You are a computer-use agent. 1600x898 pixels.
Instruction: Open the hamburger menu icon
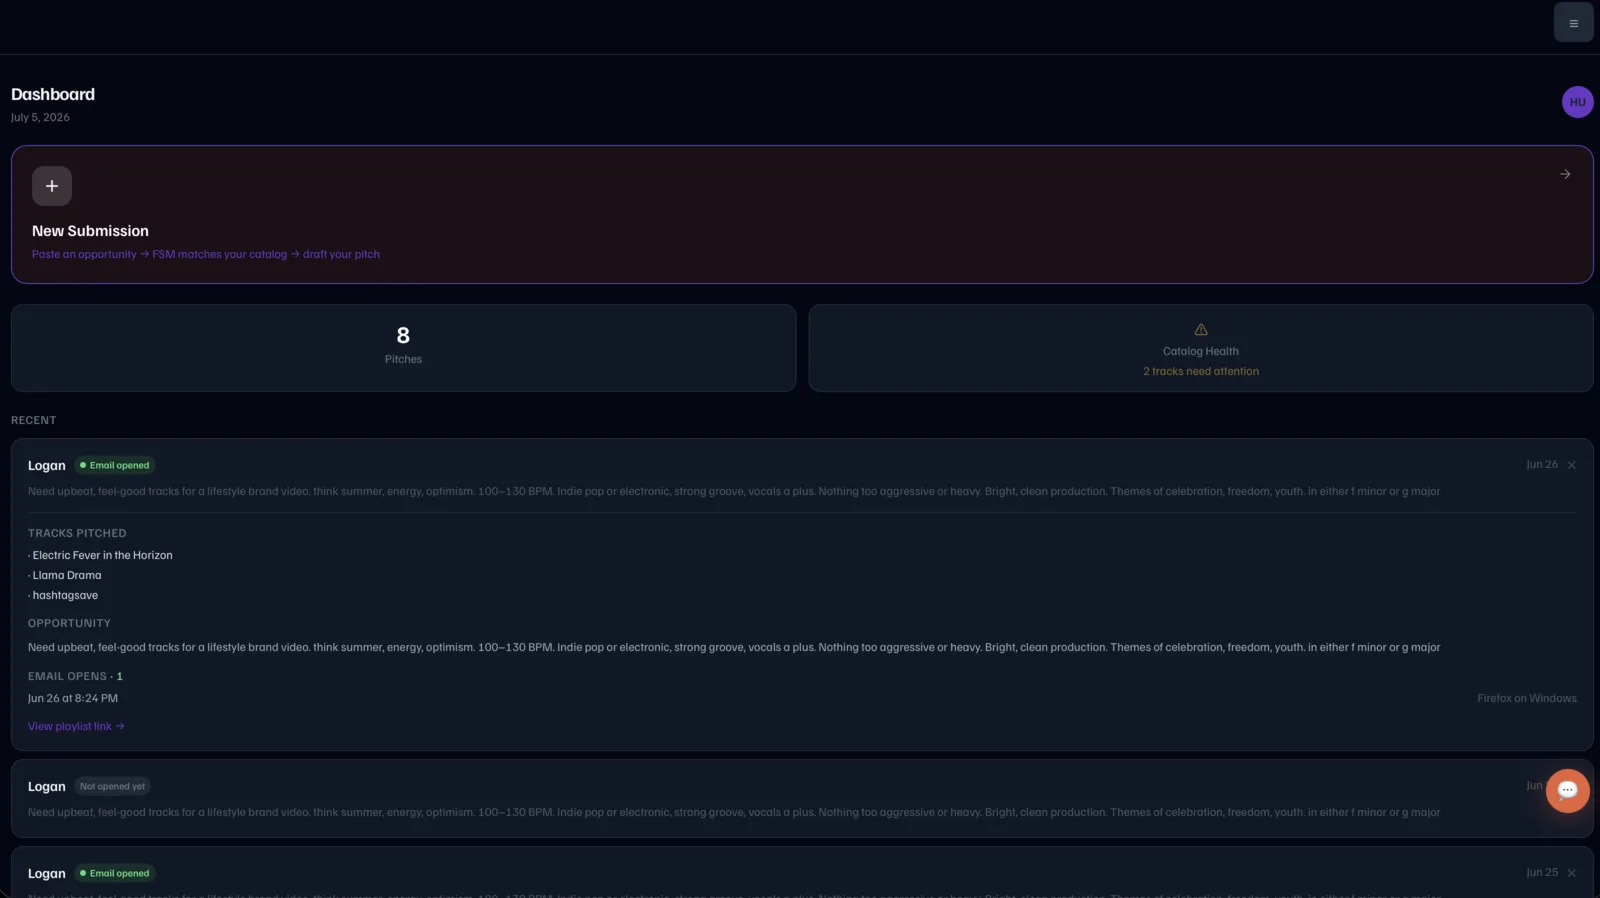coord(1573,22)
